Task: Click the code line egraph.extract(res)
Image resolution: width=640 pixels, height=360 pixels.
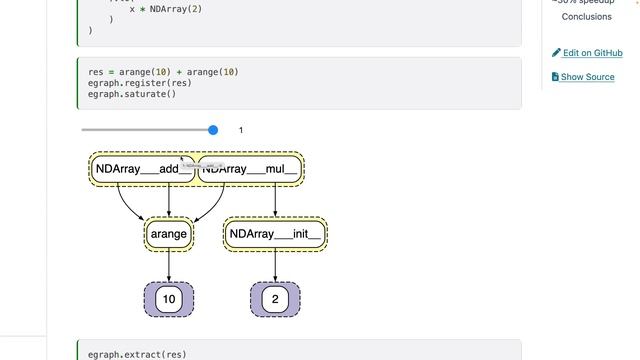Action: [x=137, y=354]
